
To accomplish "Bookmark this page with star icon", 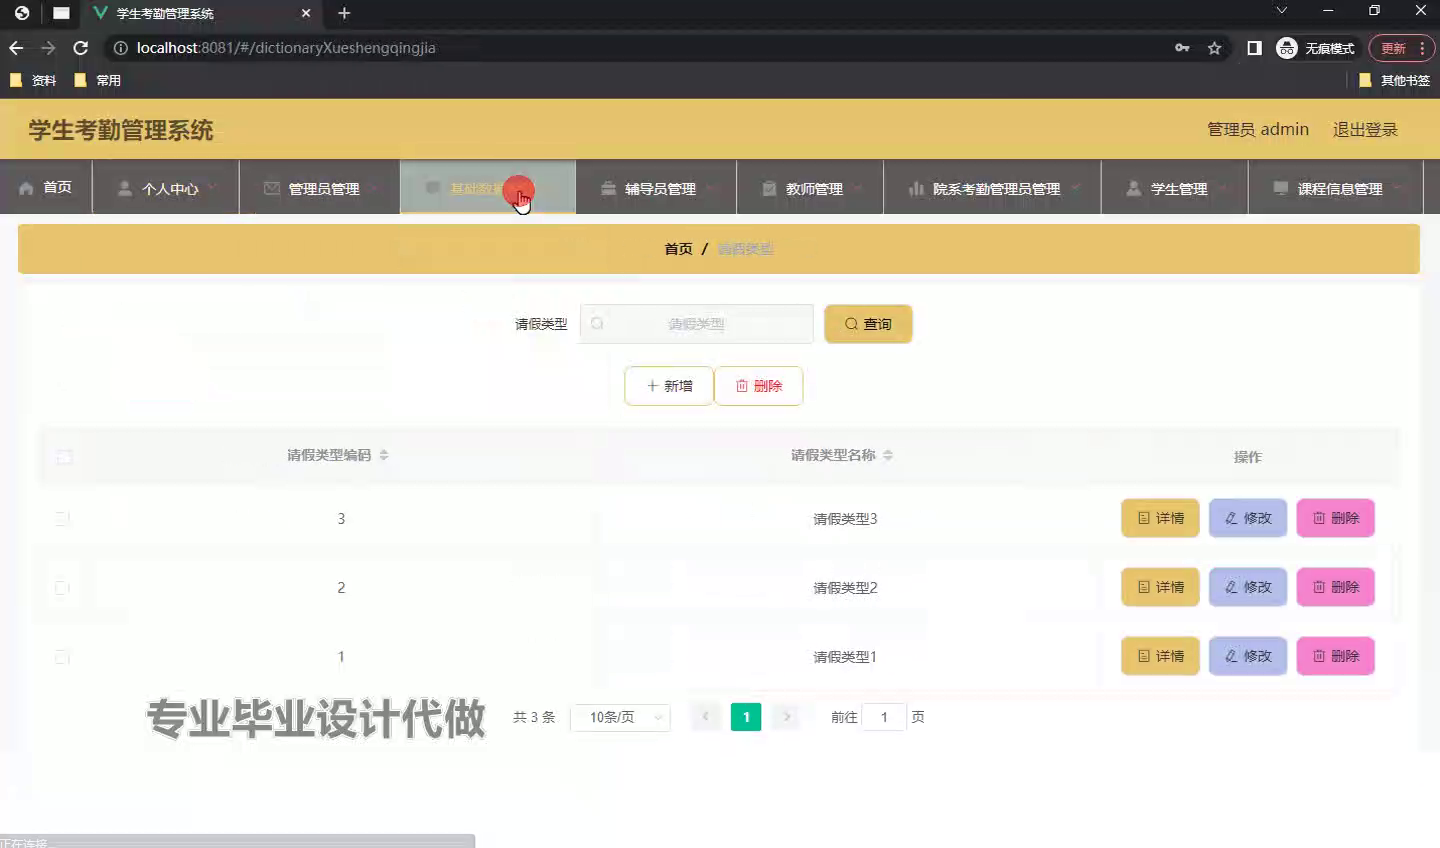I will pos(1214,48).
